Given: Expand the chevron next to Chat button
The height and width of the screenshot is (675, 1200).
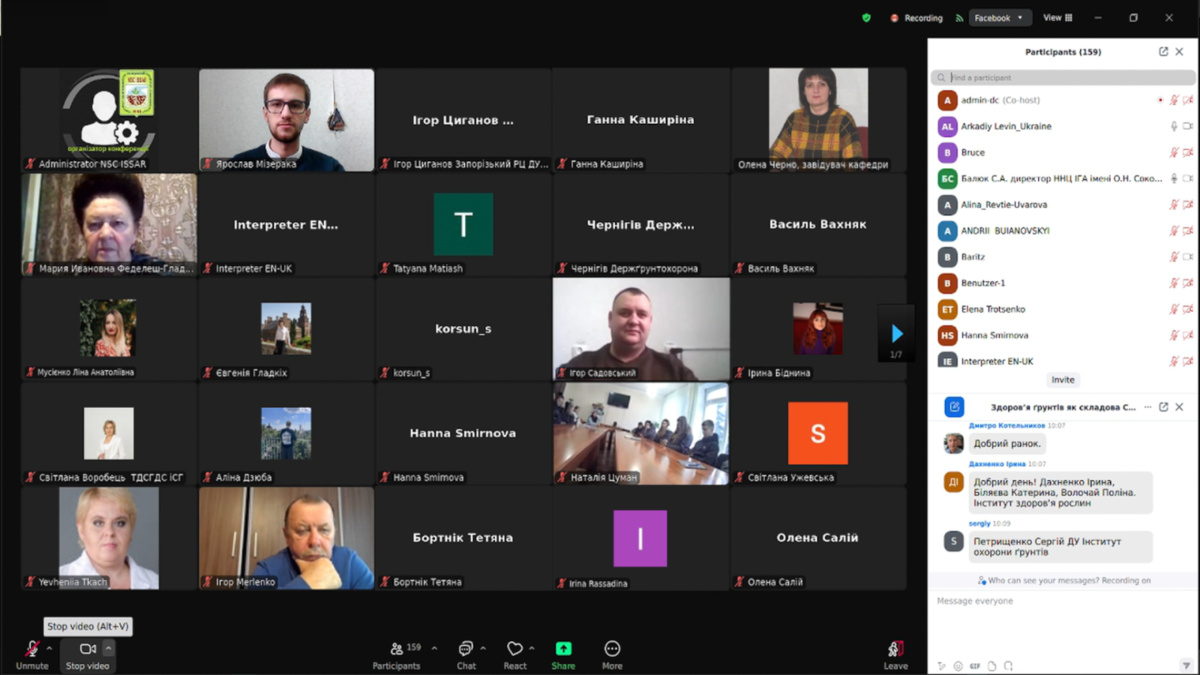Looking at the screenshot, I should click(483, 648).
